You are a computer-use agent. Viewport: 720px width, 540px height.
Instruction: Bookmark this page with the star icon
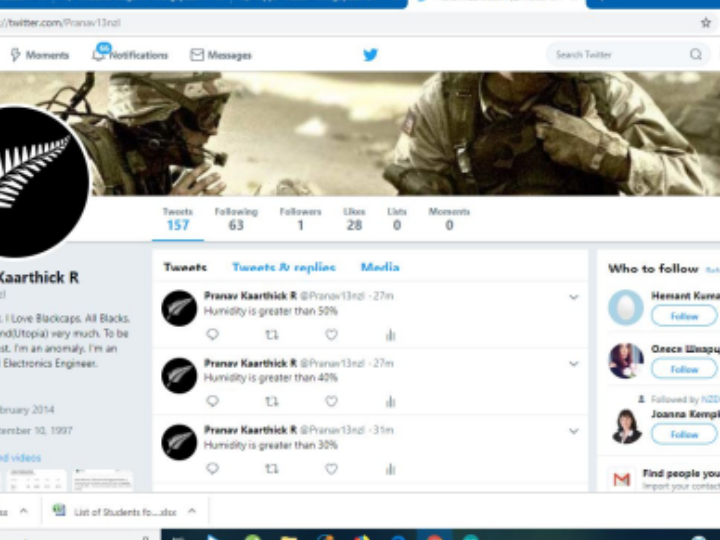click(706, 22)
